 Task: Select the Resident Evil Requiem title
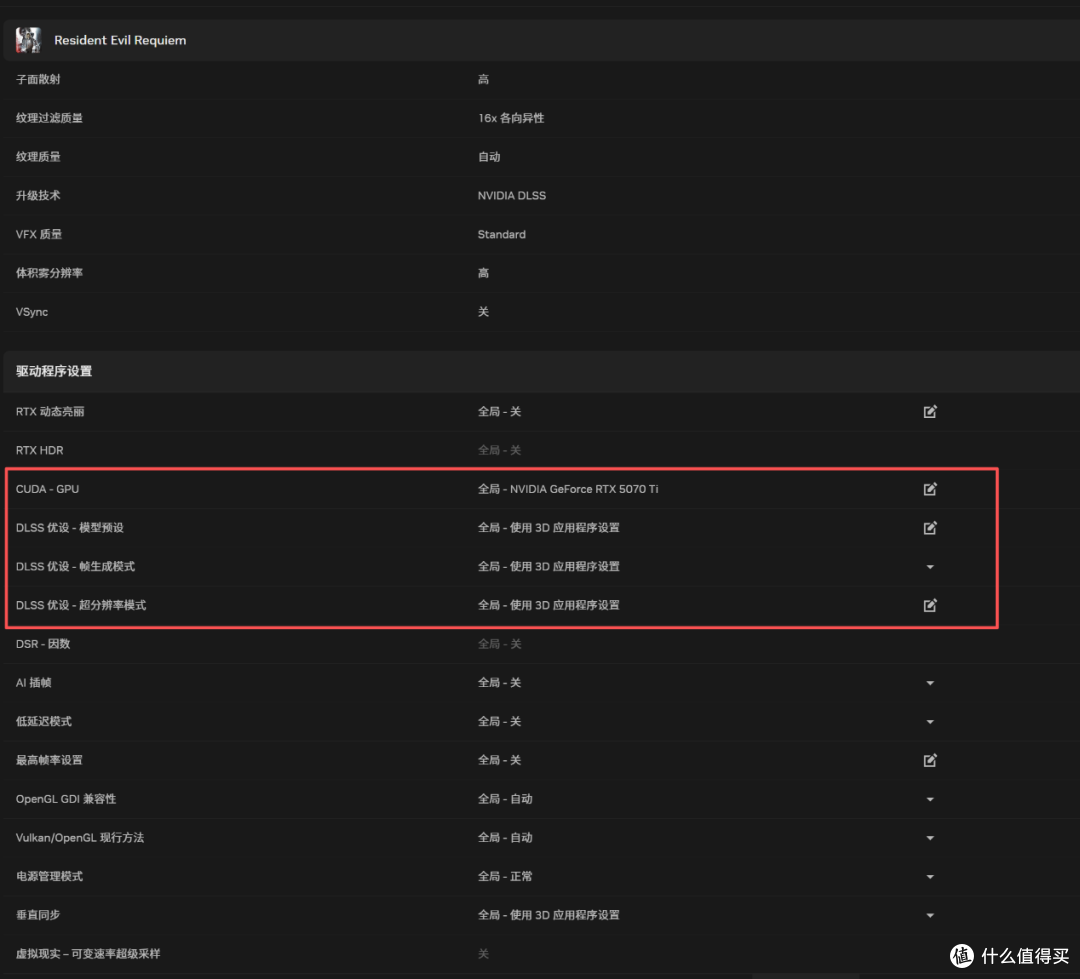120,40
